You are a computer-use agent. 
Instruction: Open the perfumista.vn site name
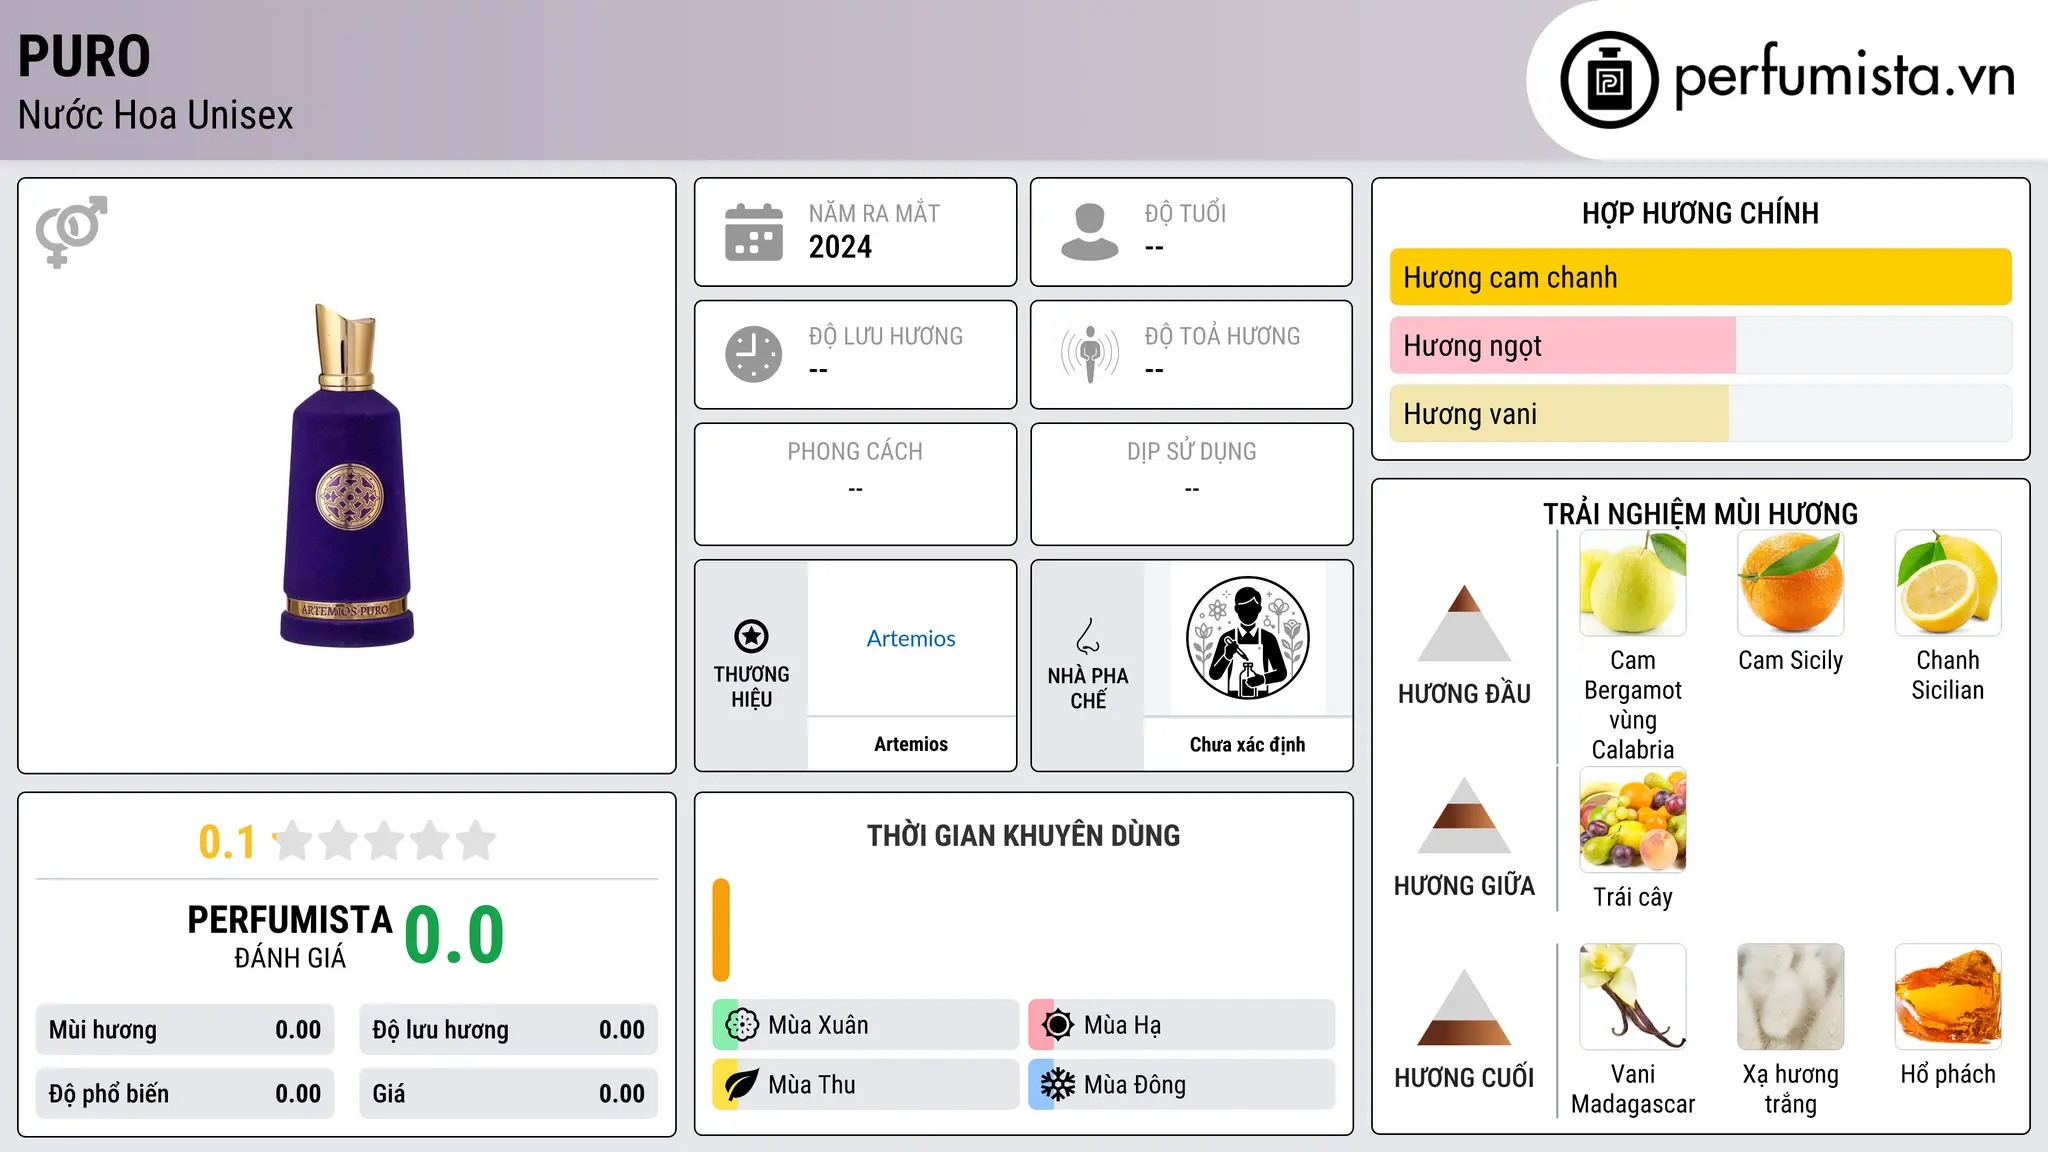[x=1844, y=77]
